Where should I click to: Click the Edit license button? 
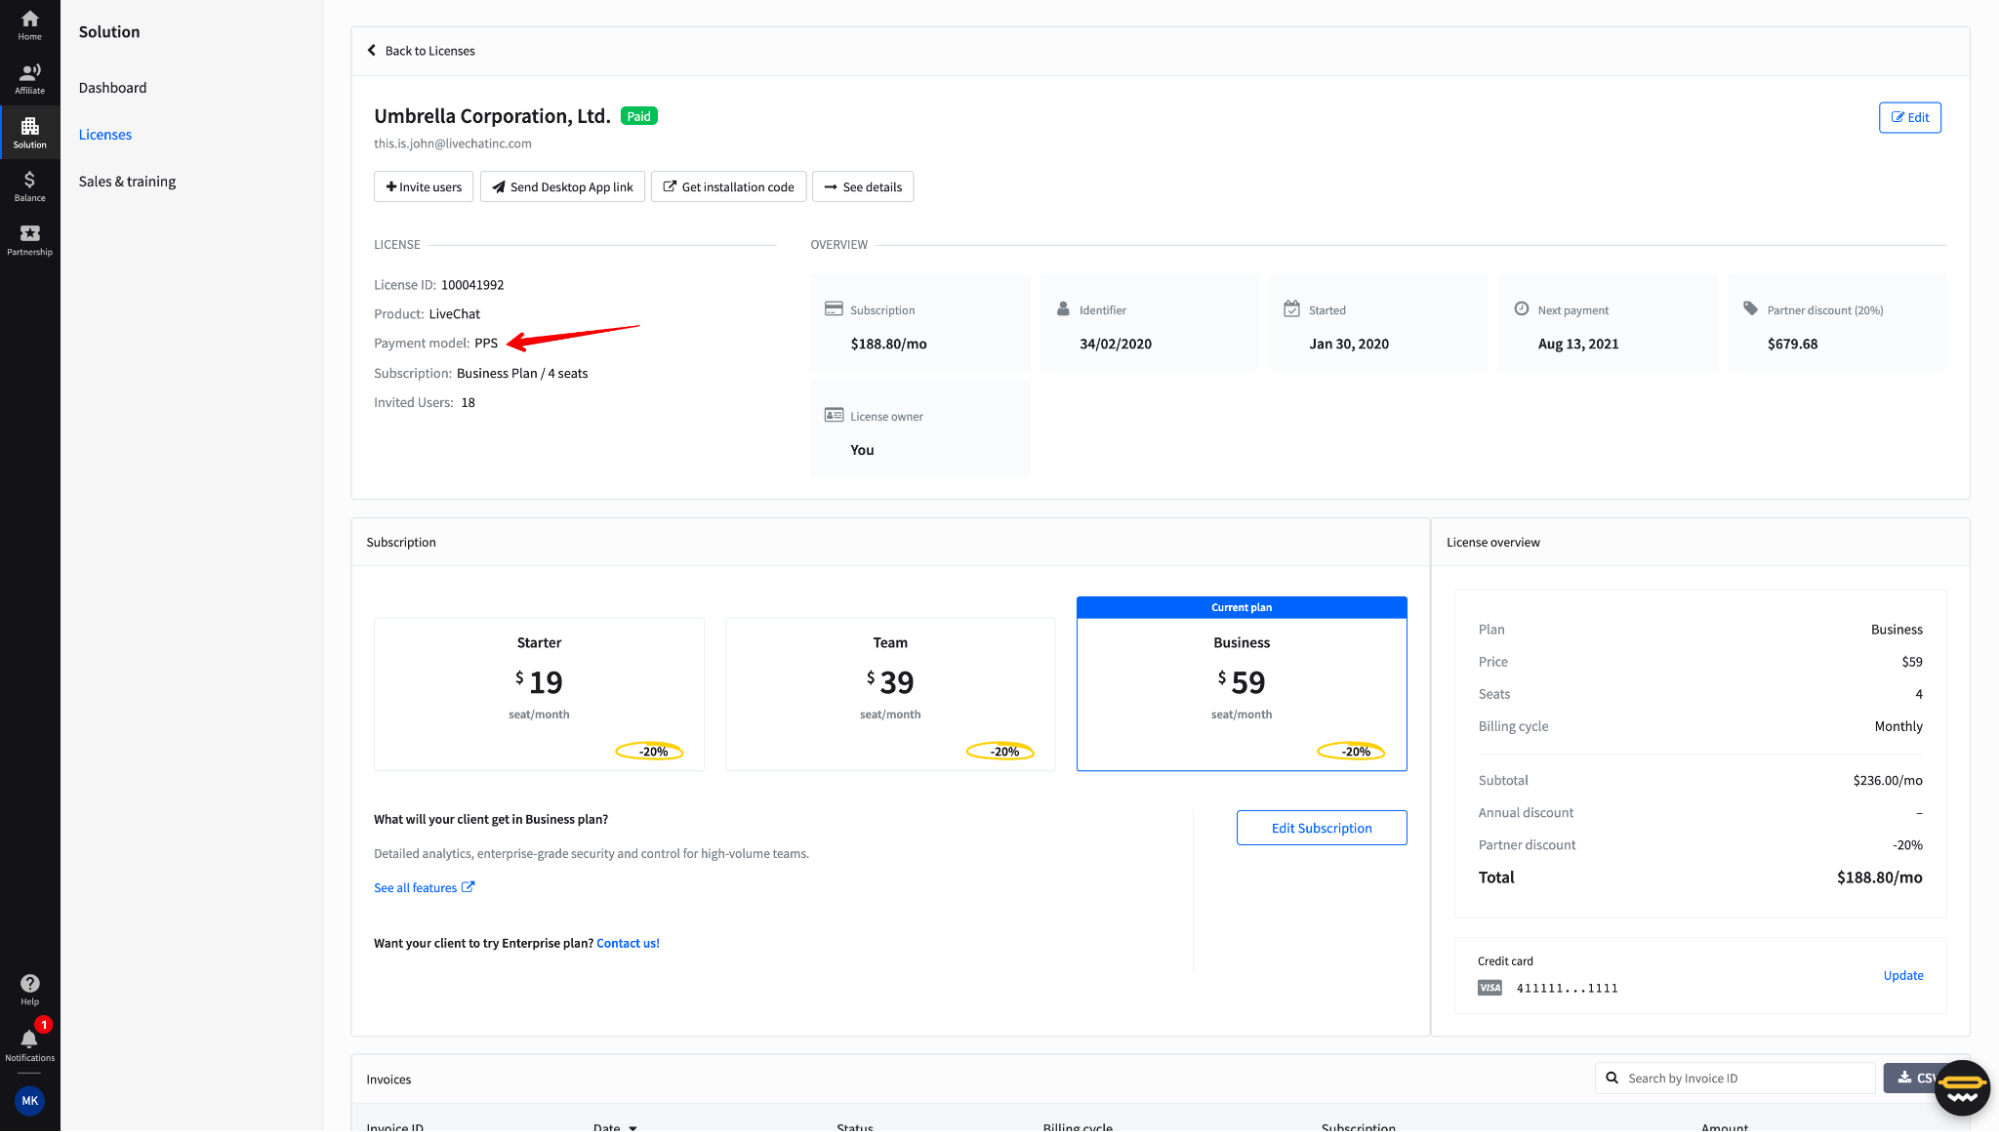pos(1909,117)
